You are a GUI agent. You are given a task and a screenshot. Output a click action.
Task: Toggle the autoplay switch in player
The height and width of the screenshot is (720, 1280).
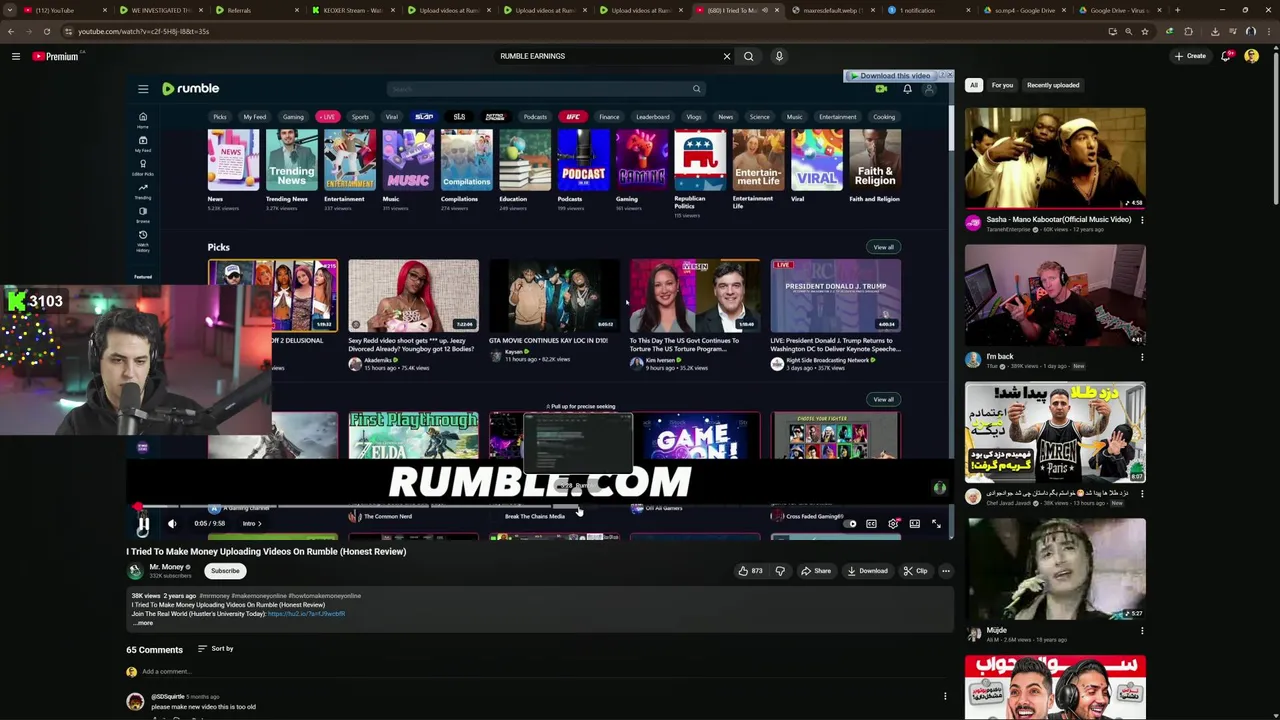click(850, 524)
